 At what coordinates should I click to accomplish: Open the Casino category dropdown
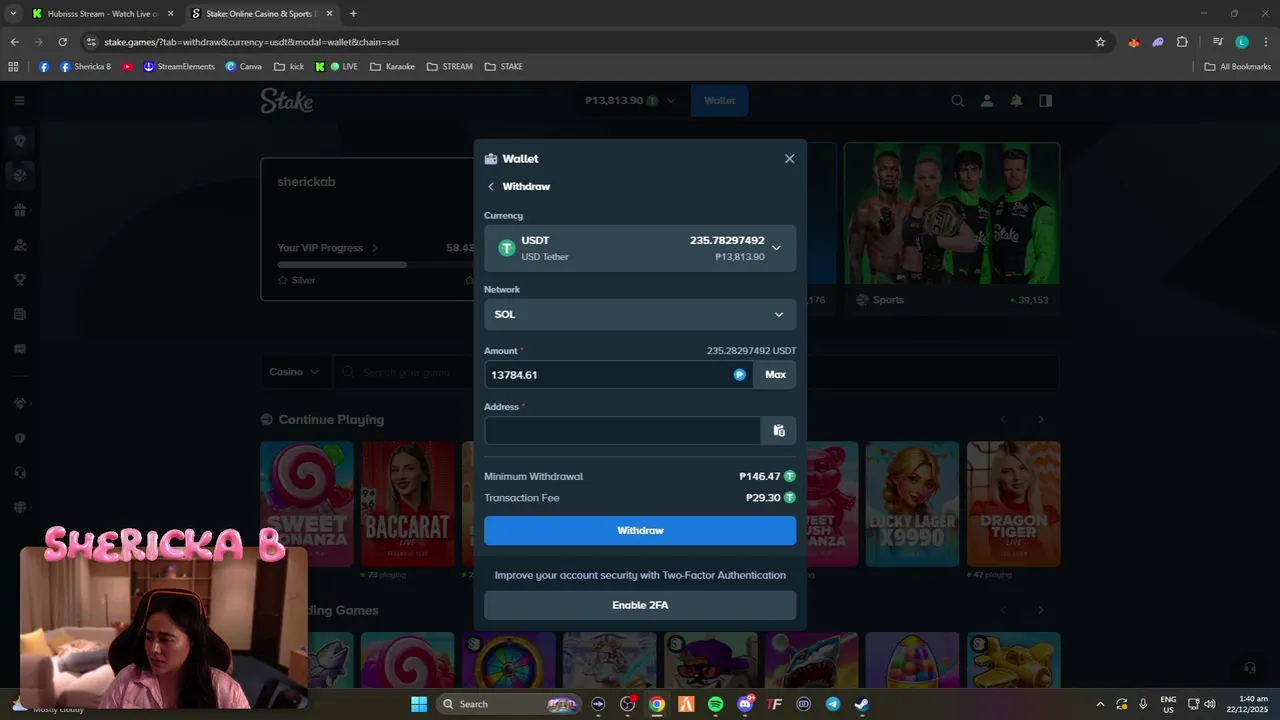(x=294, y=372)
